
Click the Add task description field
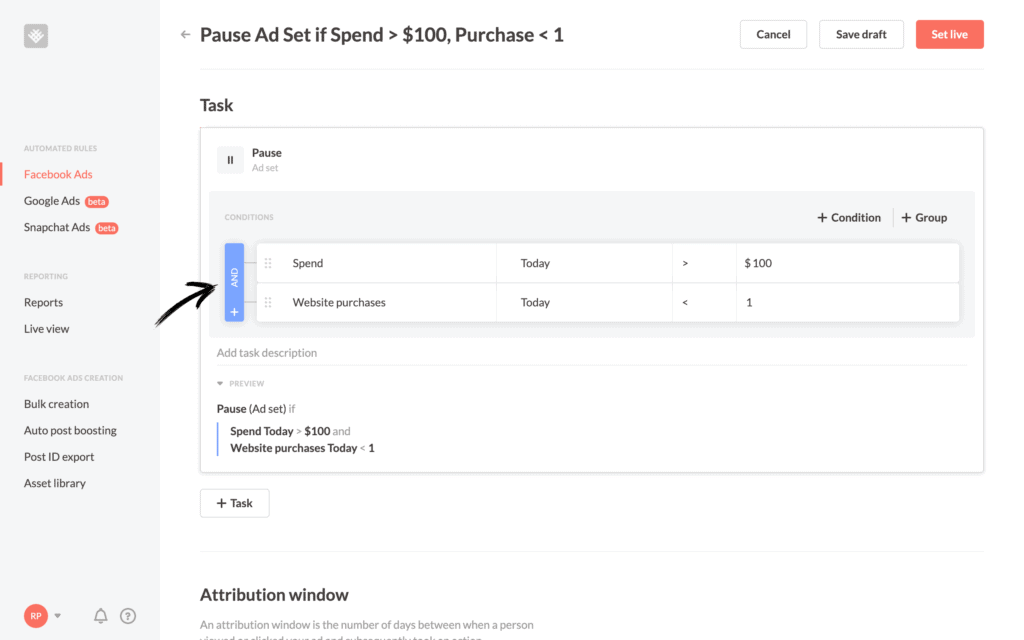(592, 353)
